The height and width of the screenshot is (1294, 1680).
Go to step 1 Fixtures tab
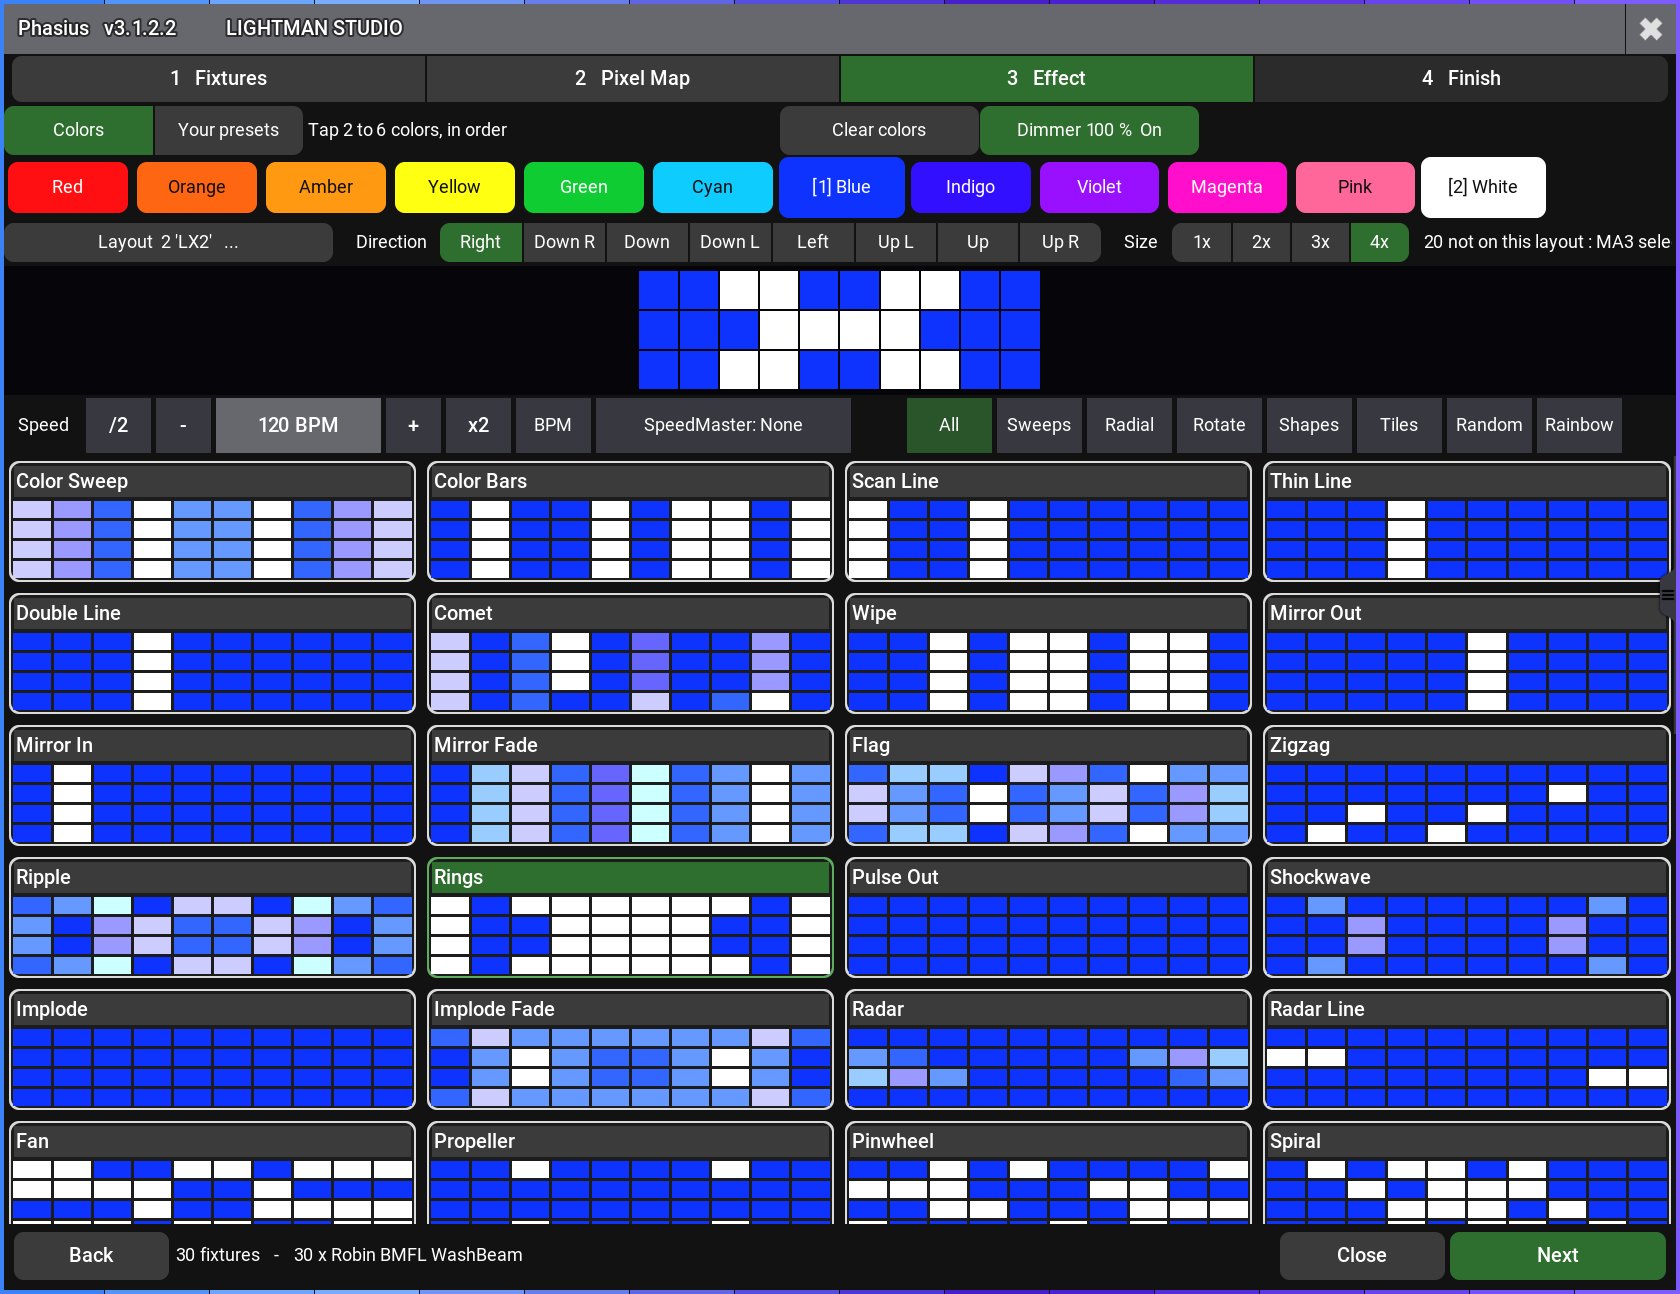coord(218,78)
